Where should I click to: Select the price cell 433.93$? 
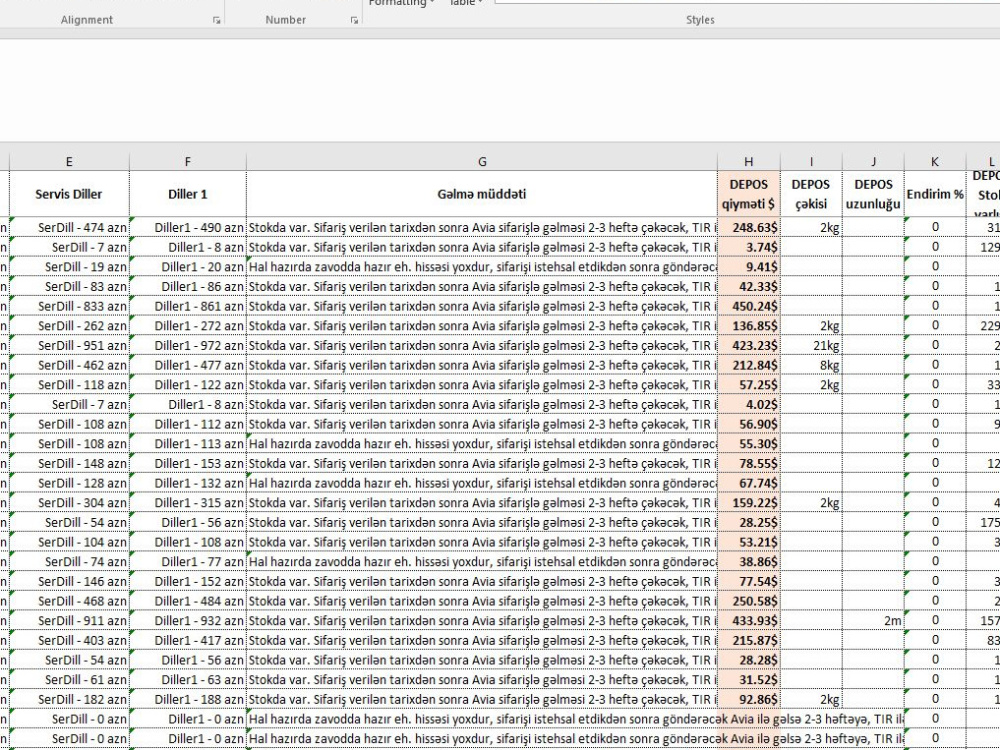pyautogui.click(x=749, y=621)
